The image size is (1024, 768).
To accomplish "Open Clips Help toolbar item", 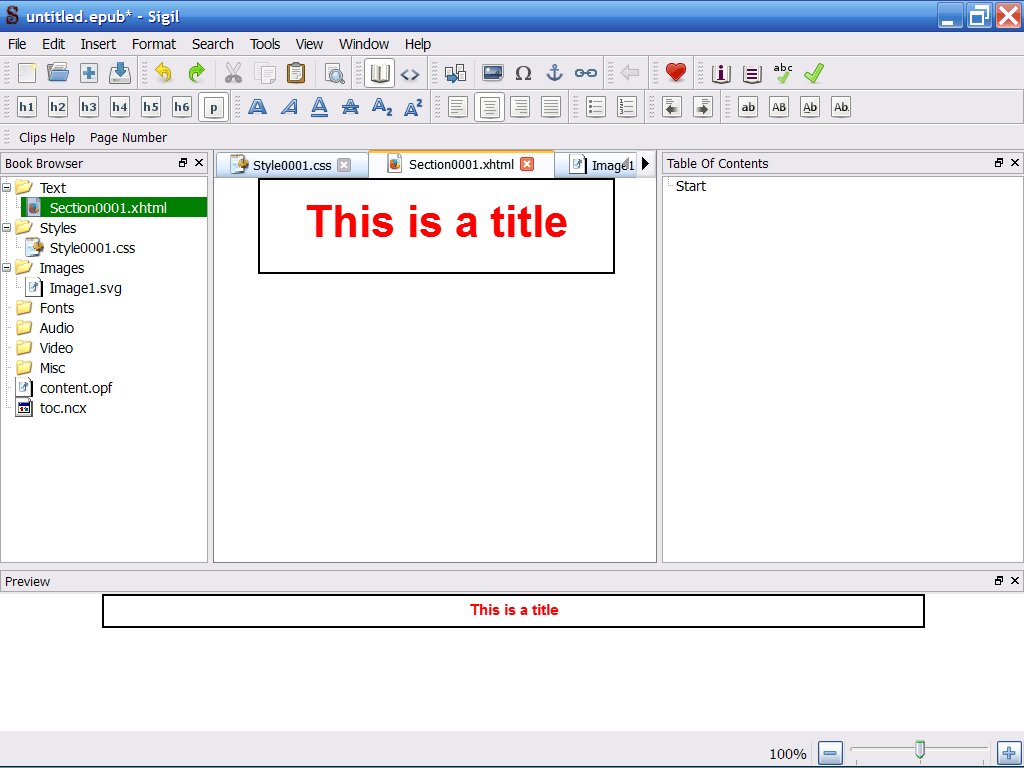I will 47,138.
